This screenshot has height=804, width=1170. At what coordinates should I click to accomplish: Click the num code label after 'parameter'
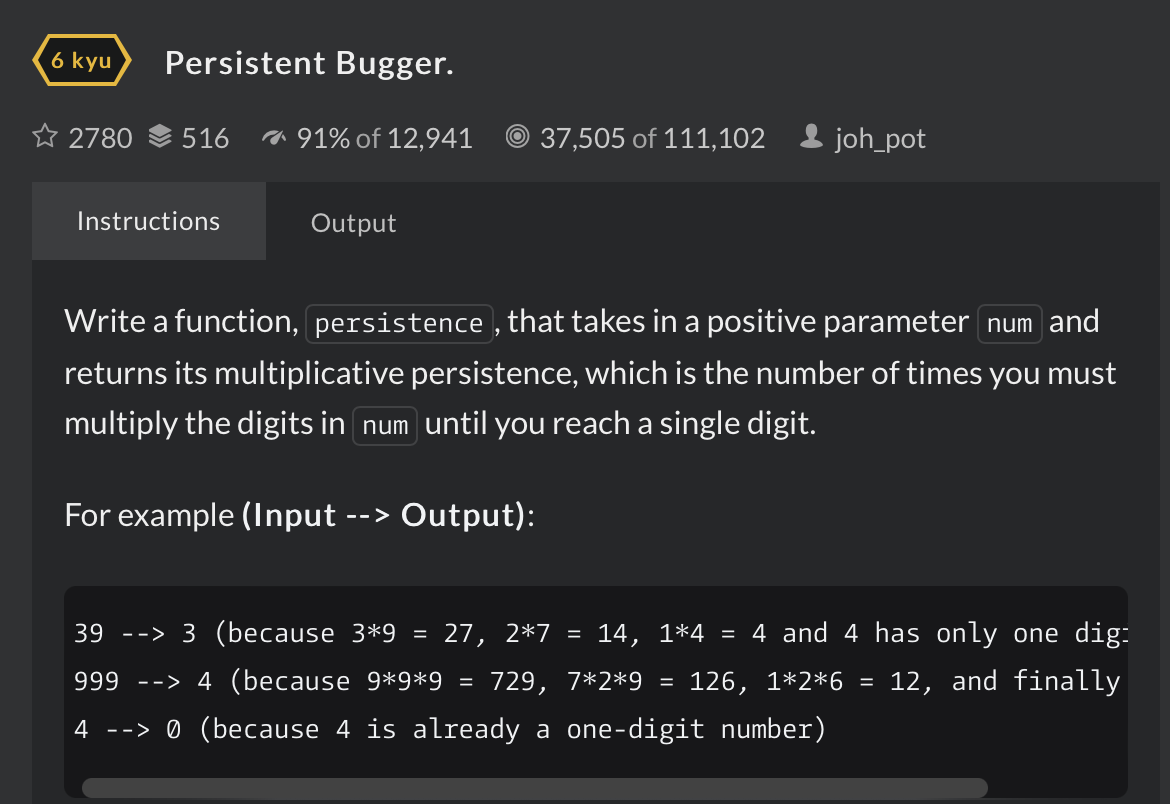[x=1009, y=323]
